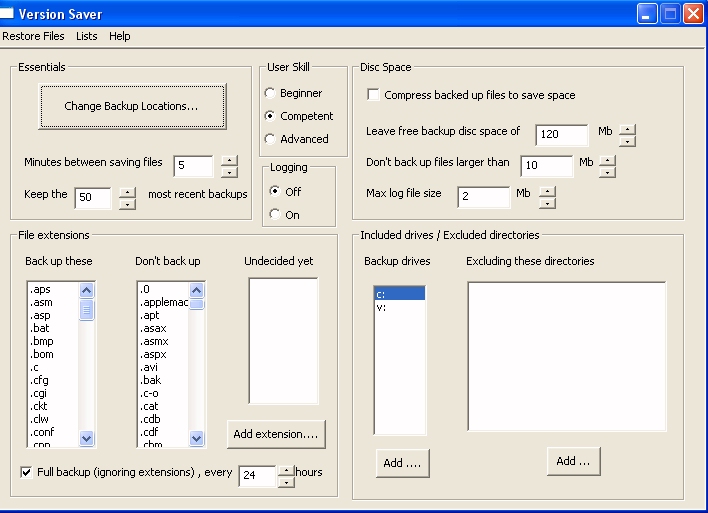
Task: Click the don't back up larger than field
Action: [546, 166]
